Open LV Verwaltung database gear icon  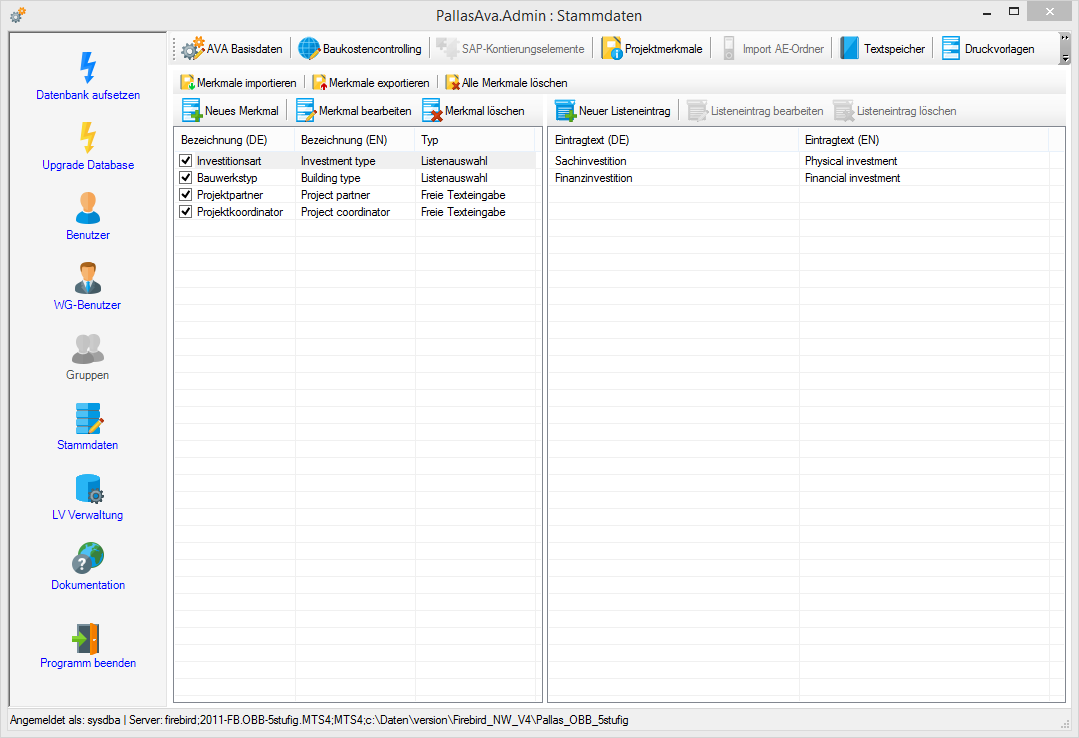point(89,488)
